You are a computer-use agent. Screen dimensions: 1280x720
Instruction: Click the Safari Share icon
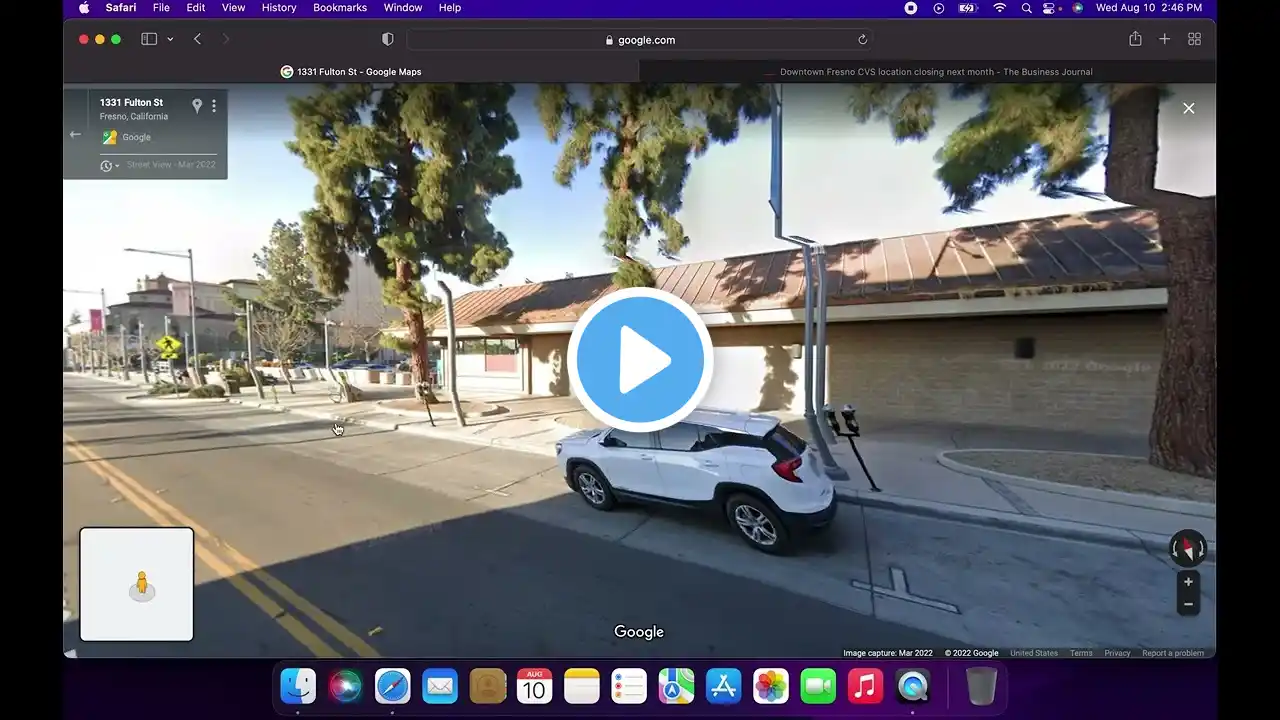[x=1135, y=39]
